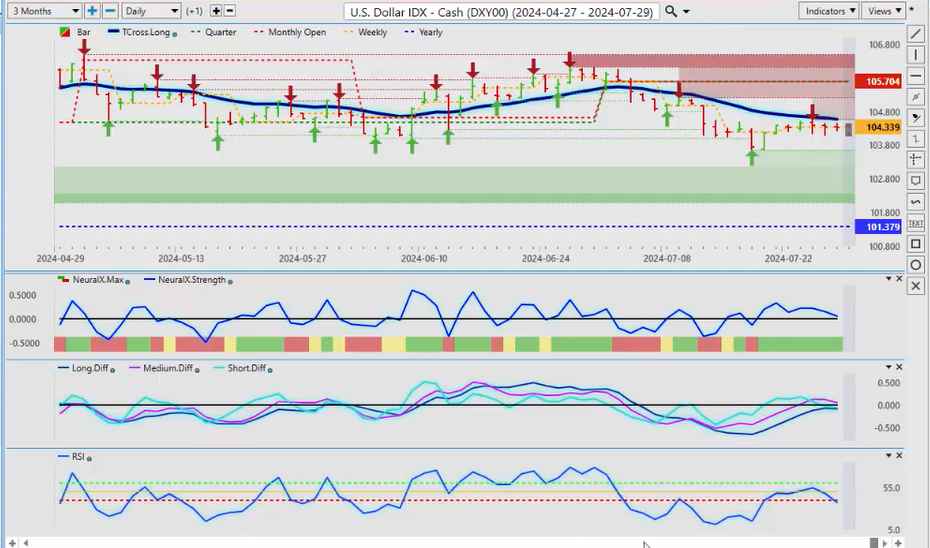Select the horizontal line drawing tool

[x=915, y=75]
